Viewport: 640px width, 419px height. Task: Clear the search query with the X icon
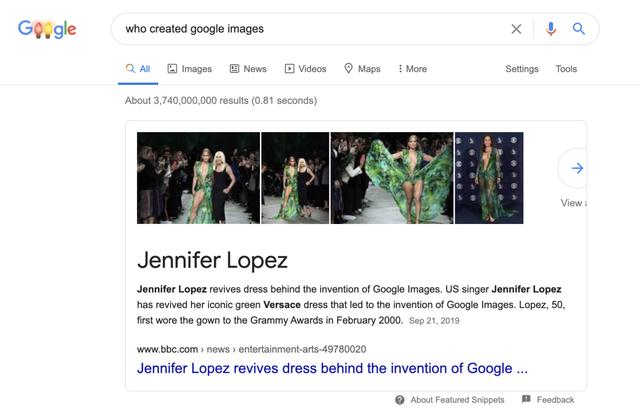click(516, 29)
